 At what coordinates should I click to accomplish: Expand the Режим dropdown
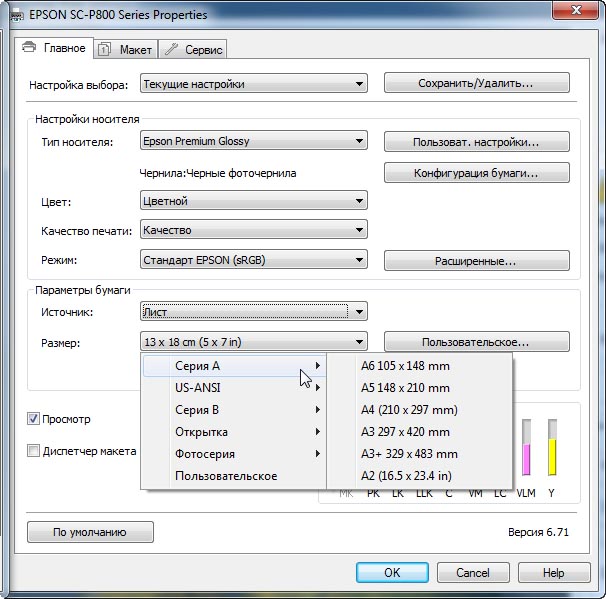(254, 260)
